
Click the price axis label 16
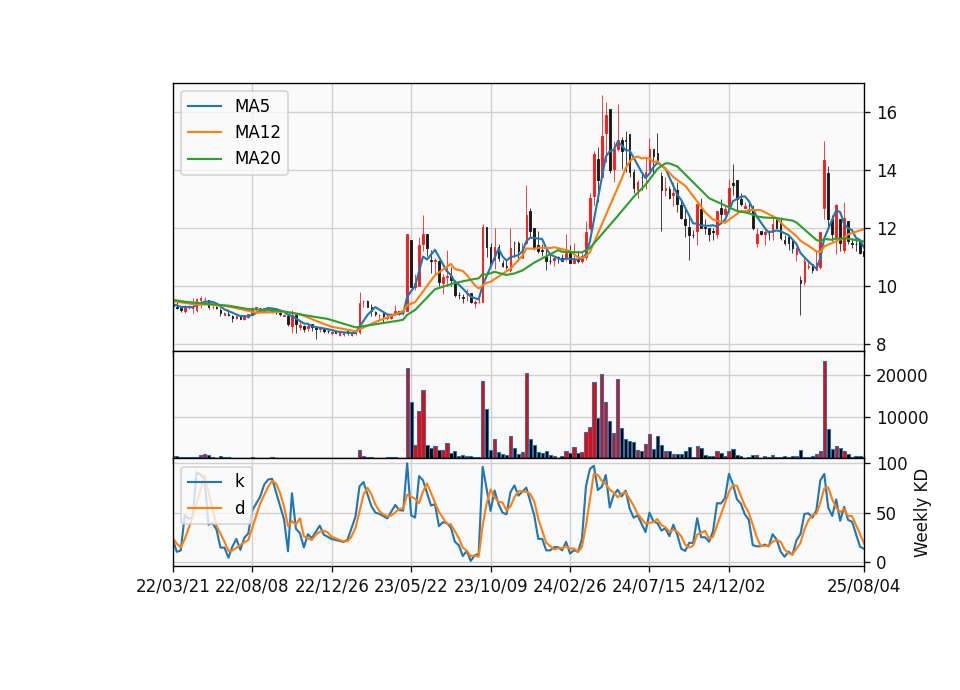tap(887, 113)
